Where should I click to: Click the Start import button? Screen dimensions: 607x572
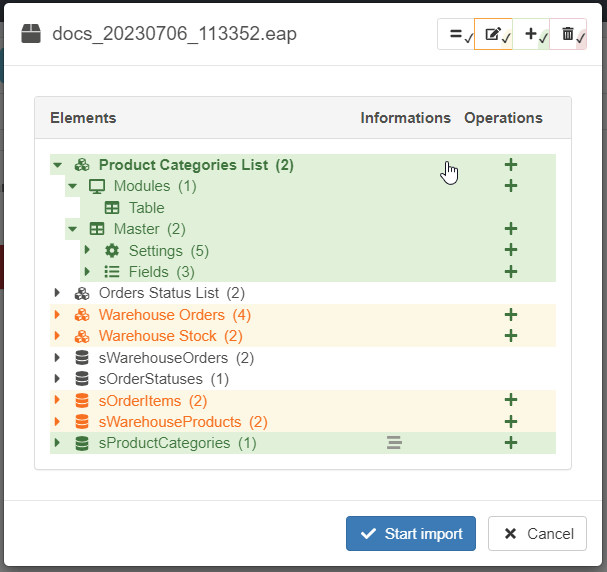[x=411, y=534]
